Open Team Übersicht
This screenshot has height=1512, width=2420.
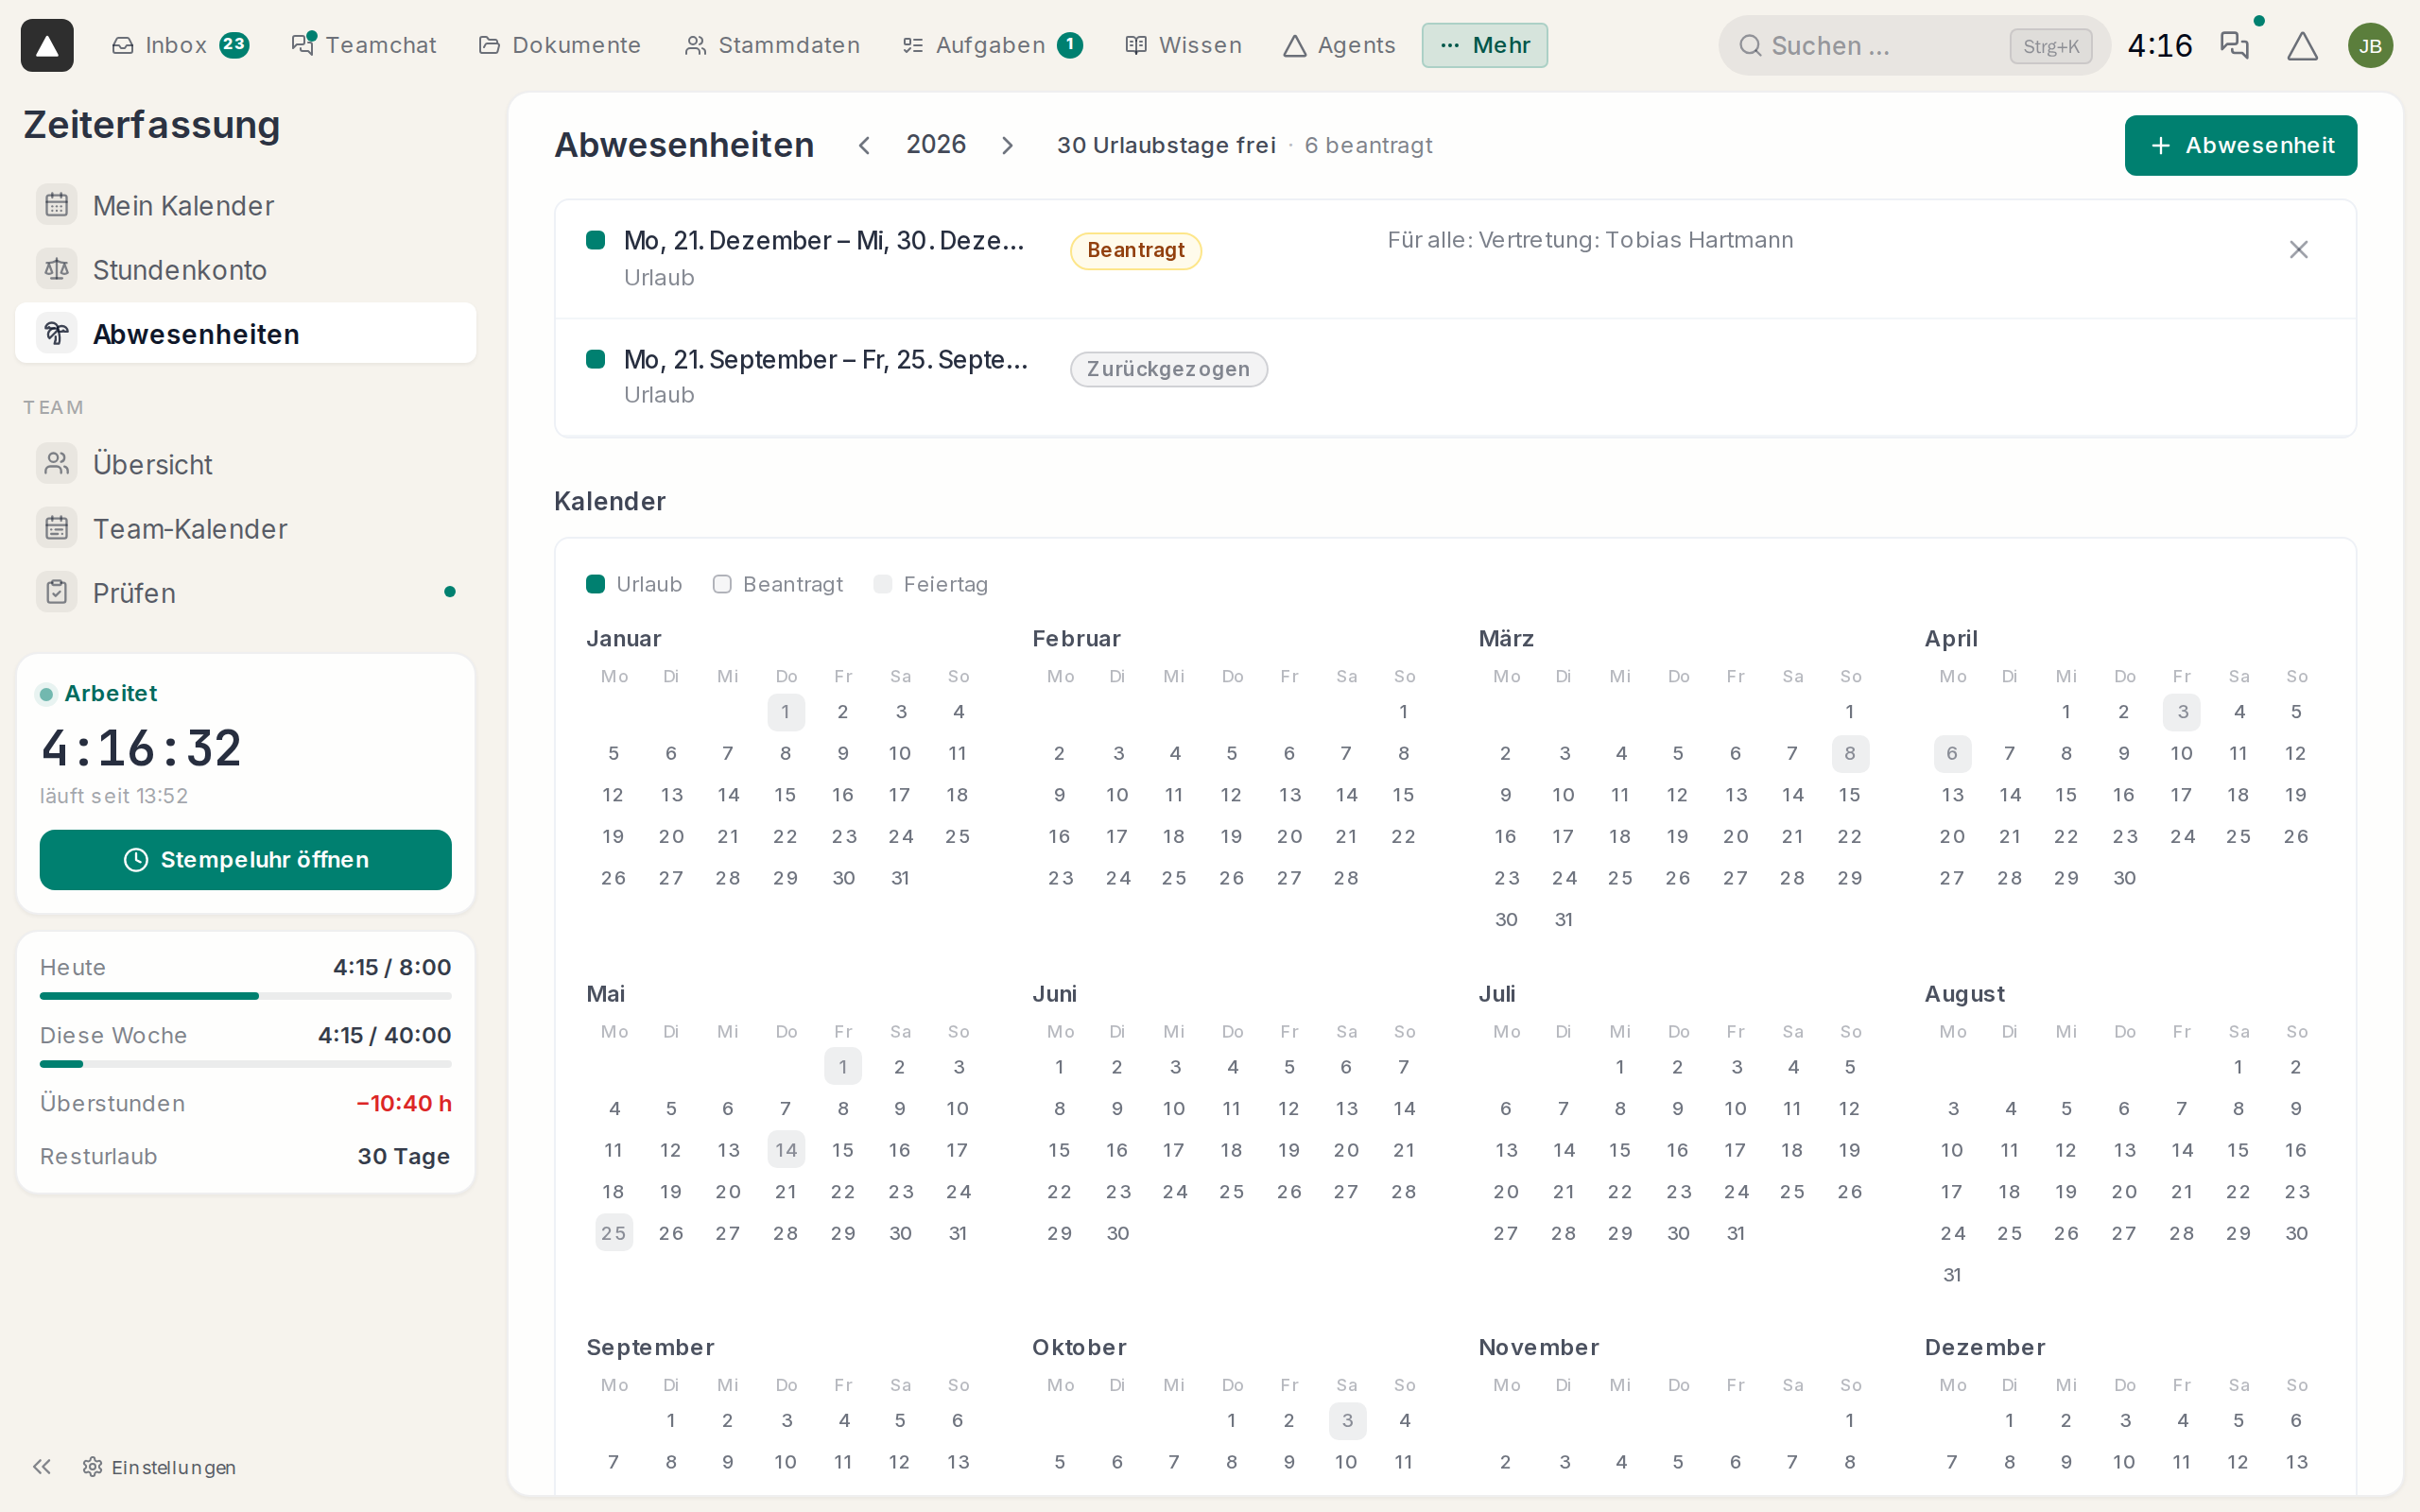click(x=246, y=464)
